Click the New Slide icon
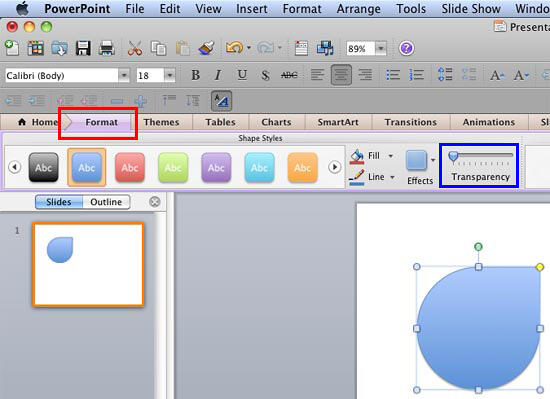 pos(301,48)
